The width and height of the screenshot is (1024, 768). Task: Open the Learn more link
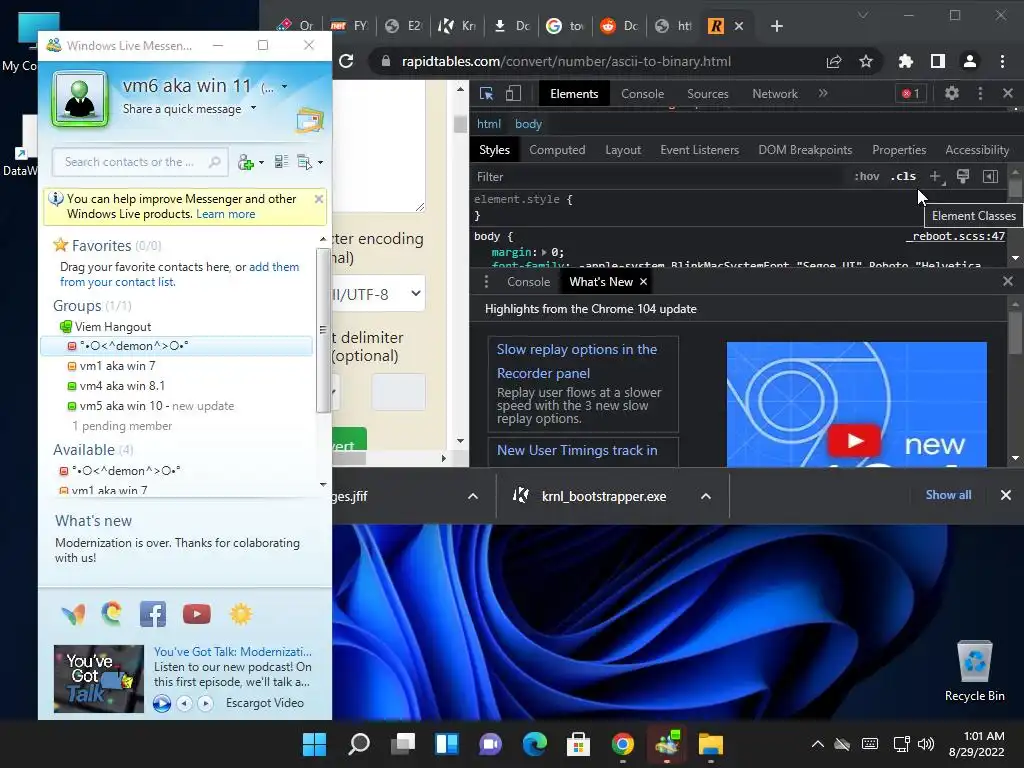[225, 214]
